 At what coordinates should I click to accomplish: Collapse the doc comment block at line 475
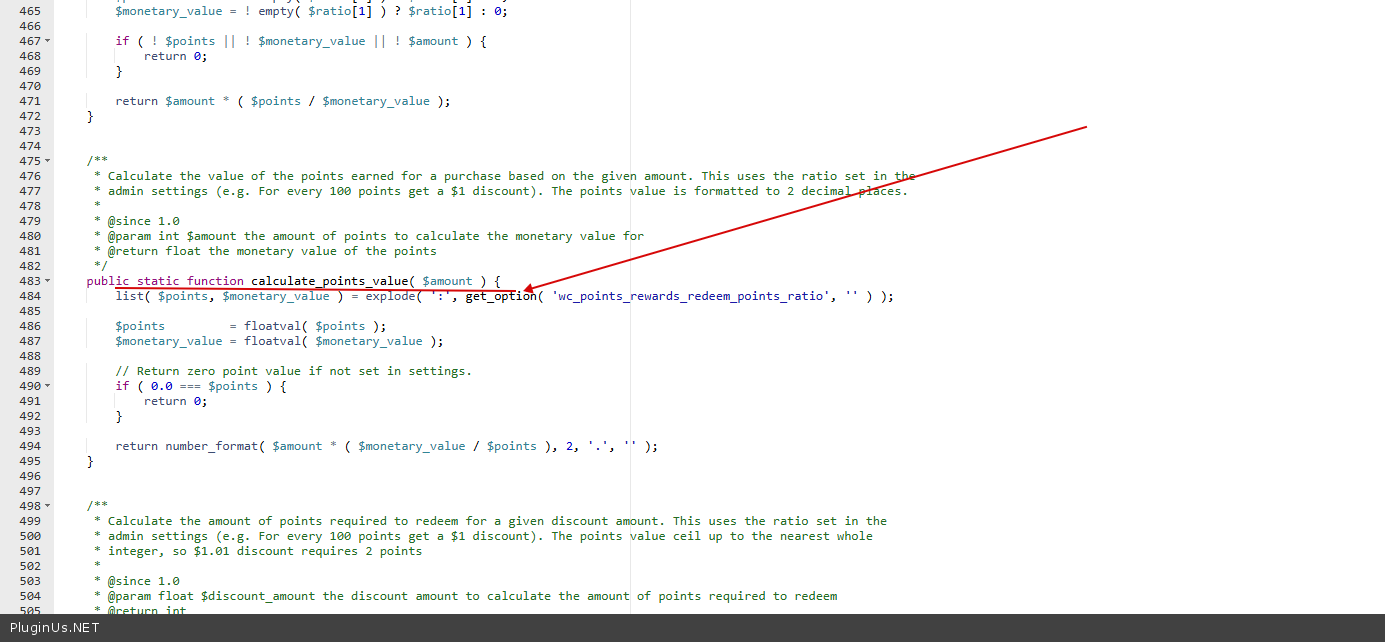[x=47, y=161]
